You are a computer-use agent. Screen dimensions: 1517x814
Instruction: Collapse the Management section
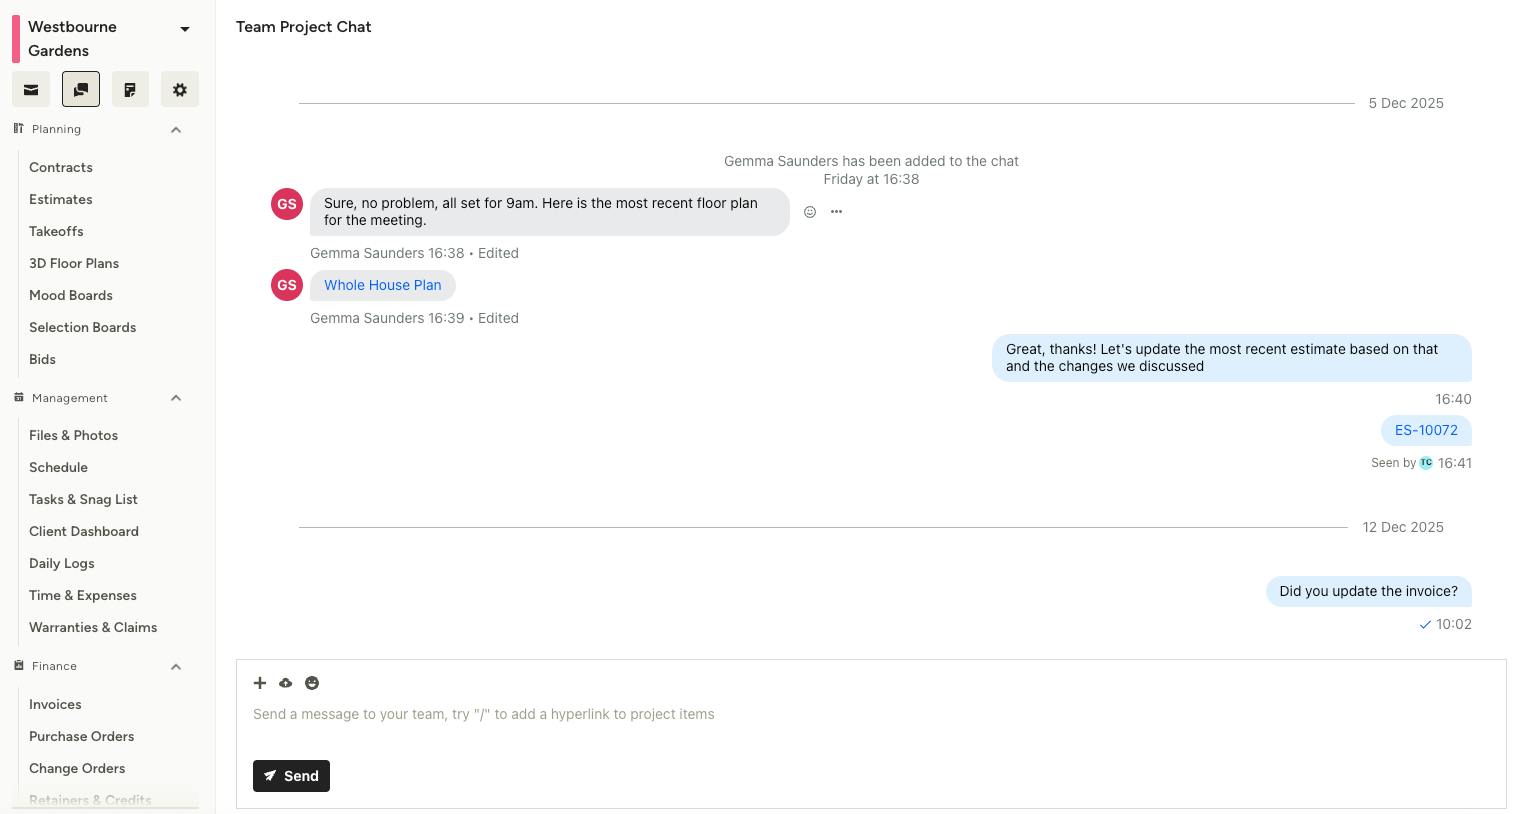point(176,398)
